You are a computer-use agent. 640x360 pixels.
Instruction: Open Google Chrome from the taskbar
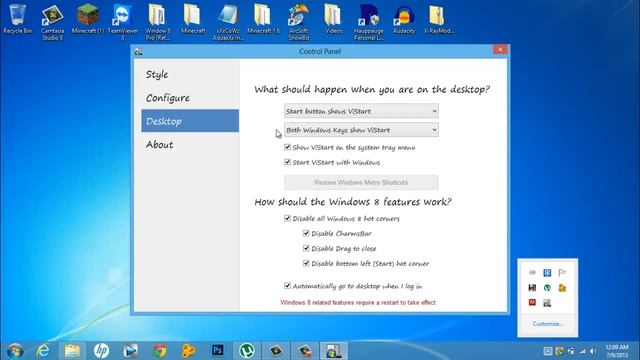(160, 351)
